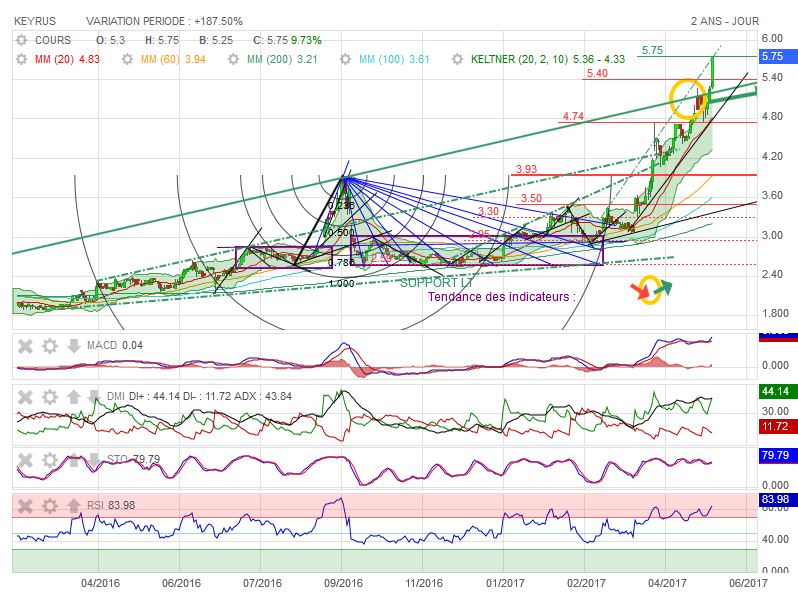The image size is (798, 594).
Task: Move DMI panel up with arrow
Action: tap(73, 397)
